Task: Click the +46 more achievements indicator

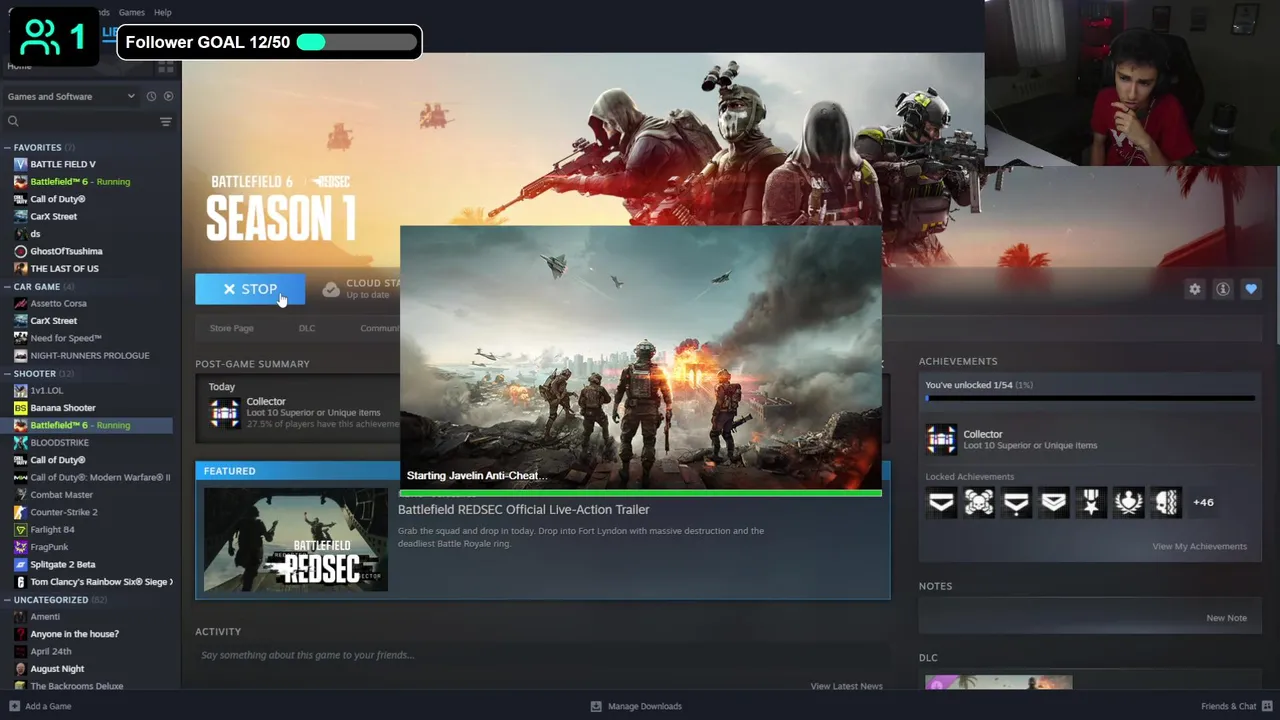Action: click(1203, 502)
